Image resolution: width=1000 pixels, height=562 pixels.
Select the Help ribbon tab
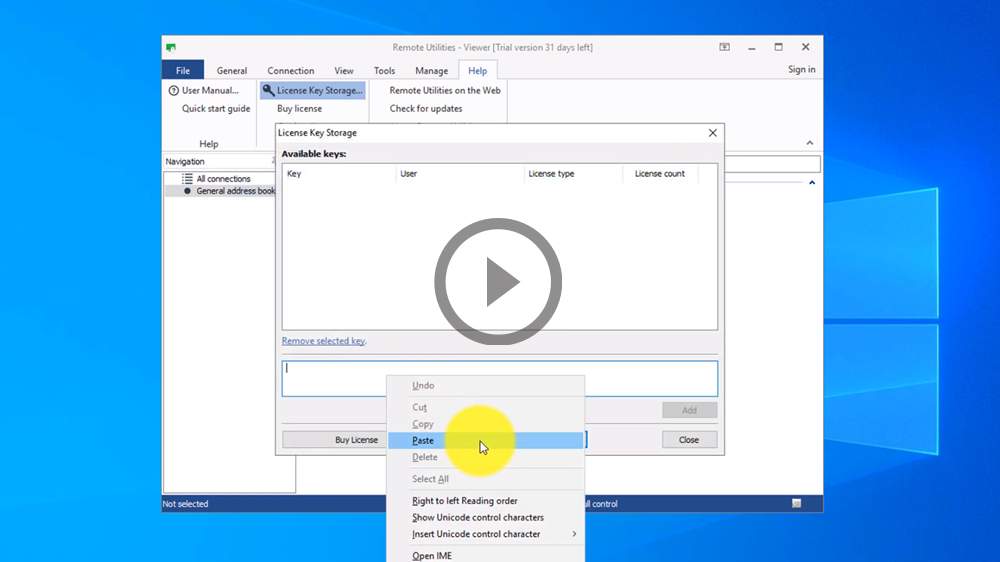(478, 70)
